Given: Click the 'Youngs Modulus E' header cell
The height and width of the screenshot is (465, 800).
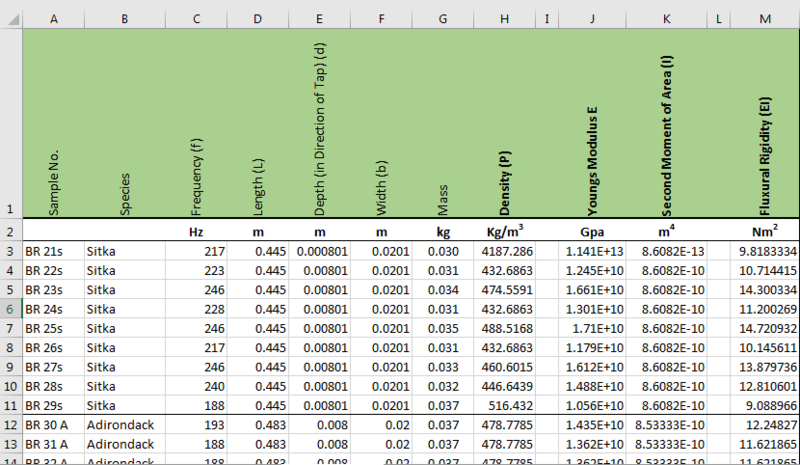Looking at the screenshot, I should click(592, 123).
